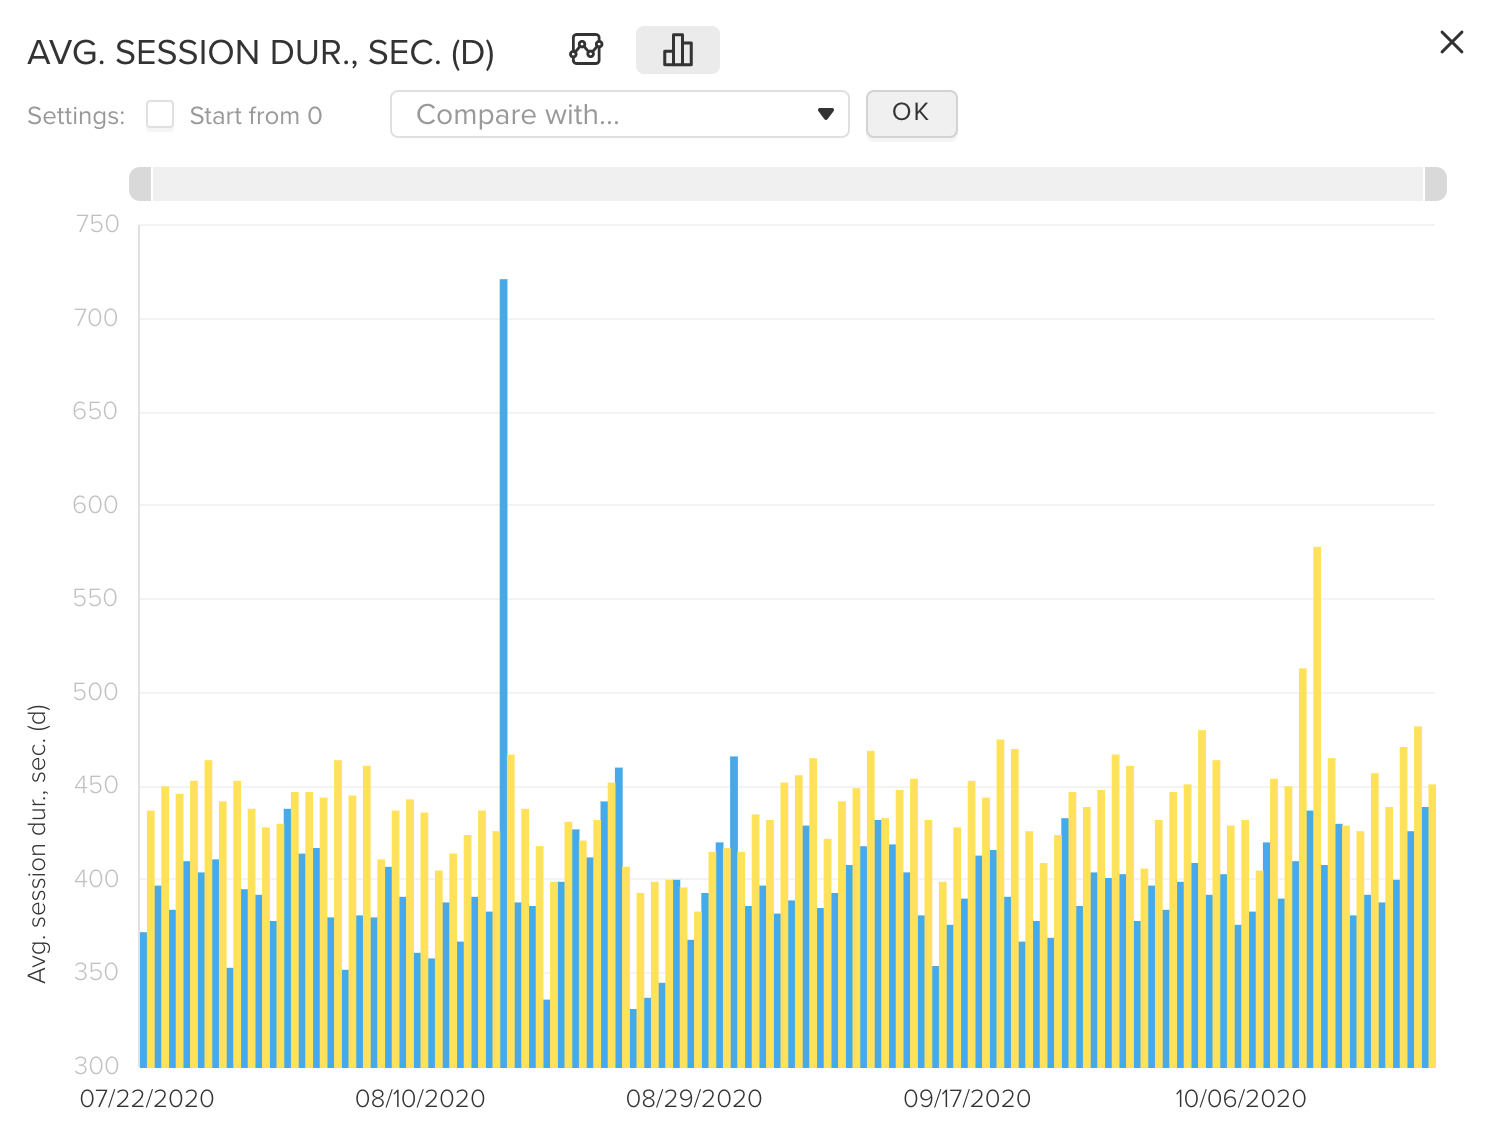This screenshot has height=1146, width=1498.
Task: Click the '550' y-axis value label
Action: click(95, 598)
